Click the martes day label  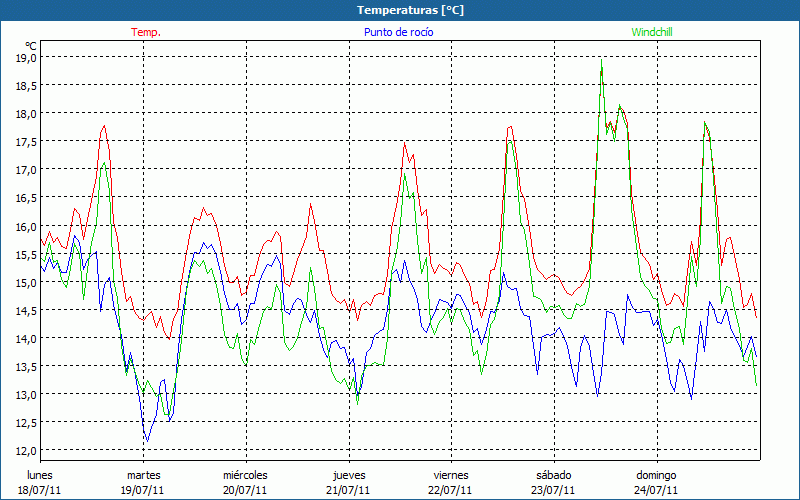tap(143, 475)
